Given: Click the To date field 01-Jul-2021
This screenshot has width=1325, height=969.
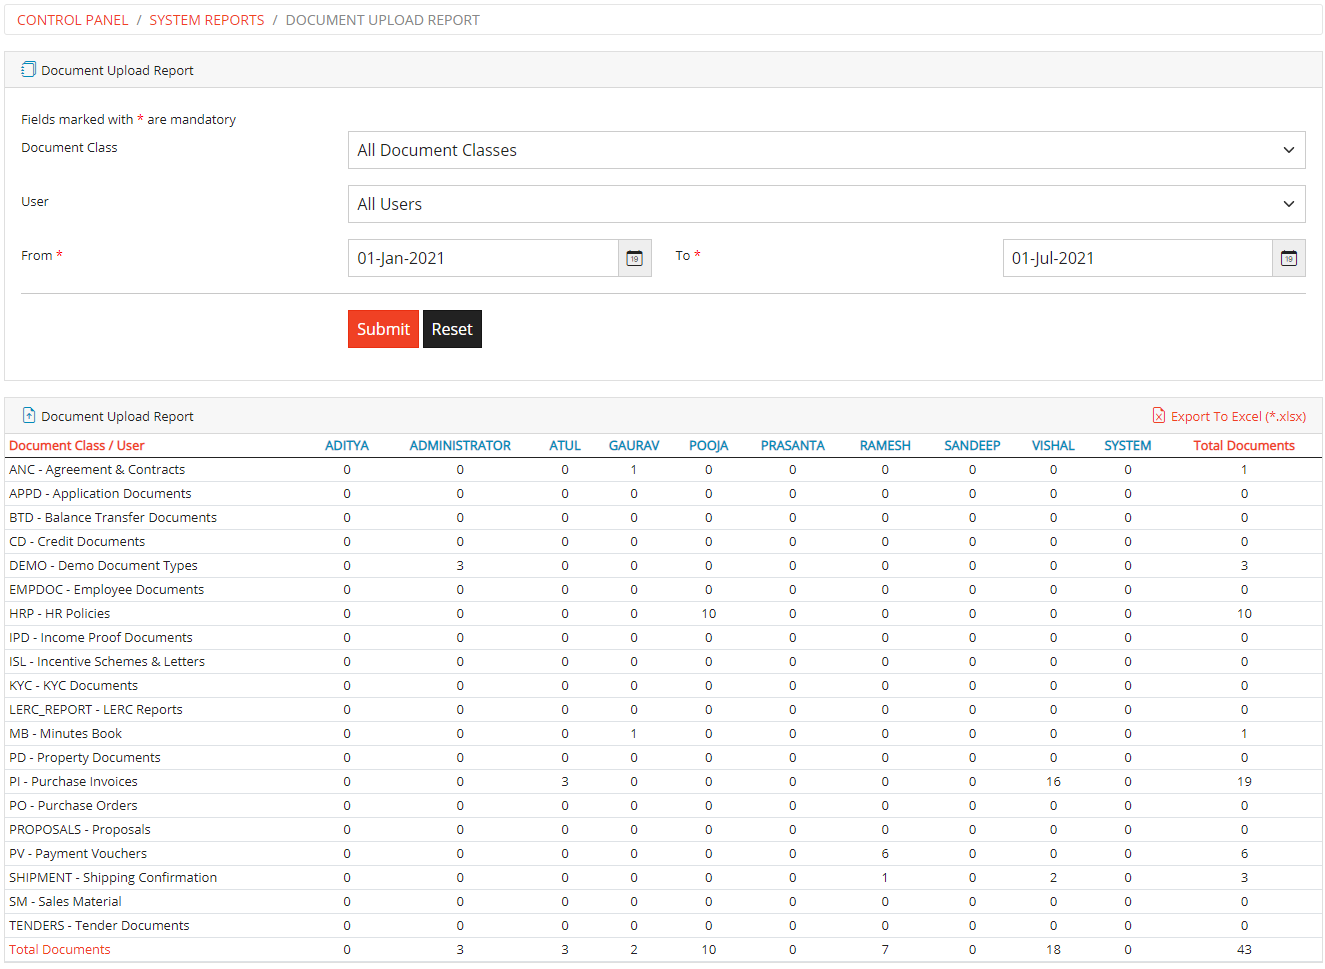Looking at the screenshot, I should coord(1137,258).
